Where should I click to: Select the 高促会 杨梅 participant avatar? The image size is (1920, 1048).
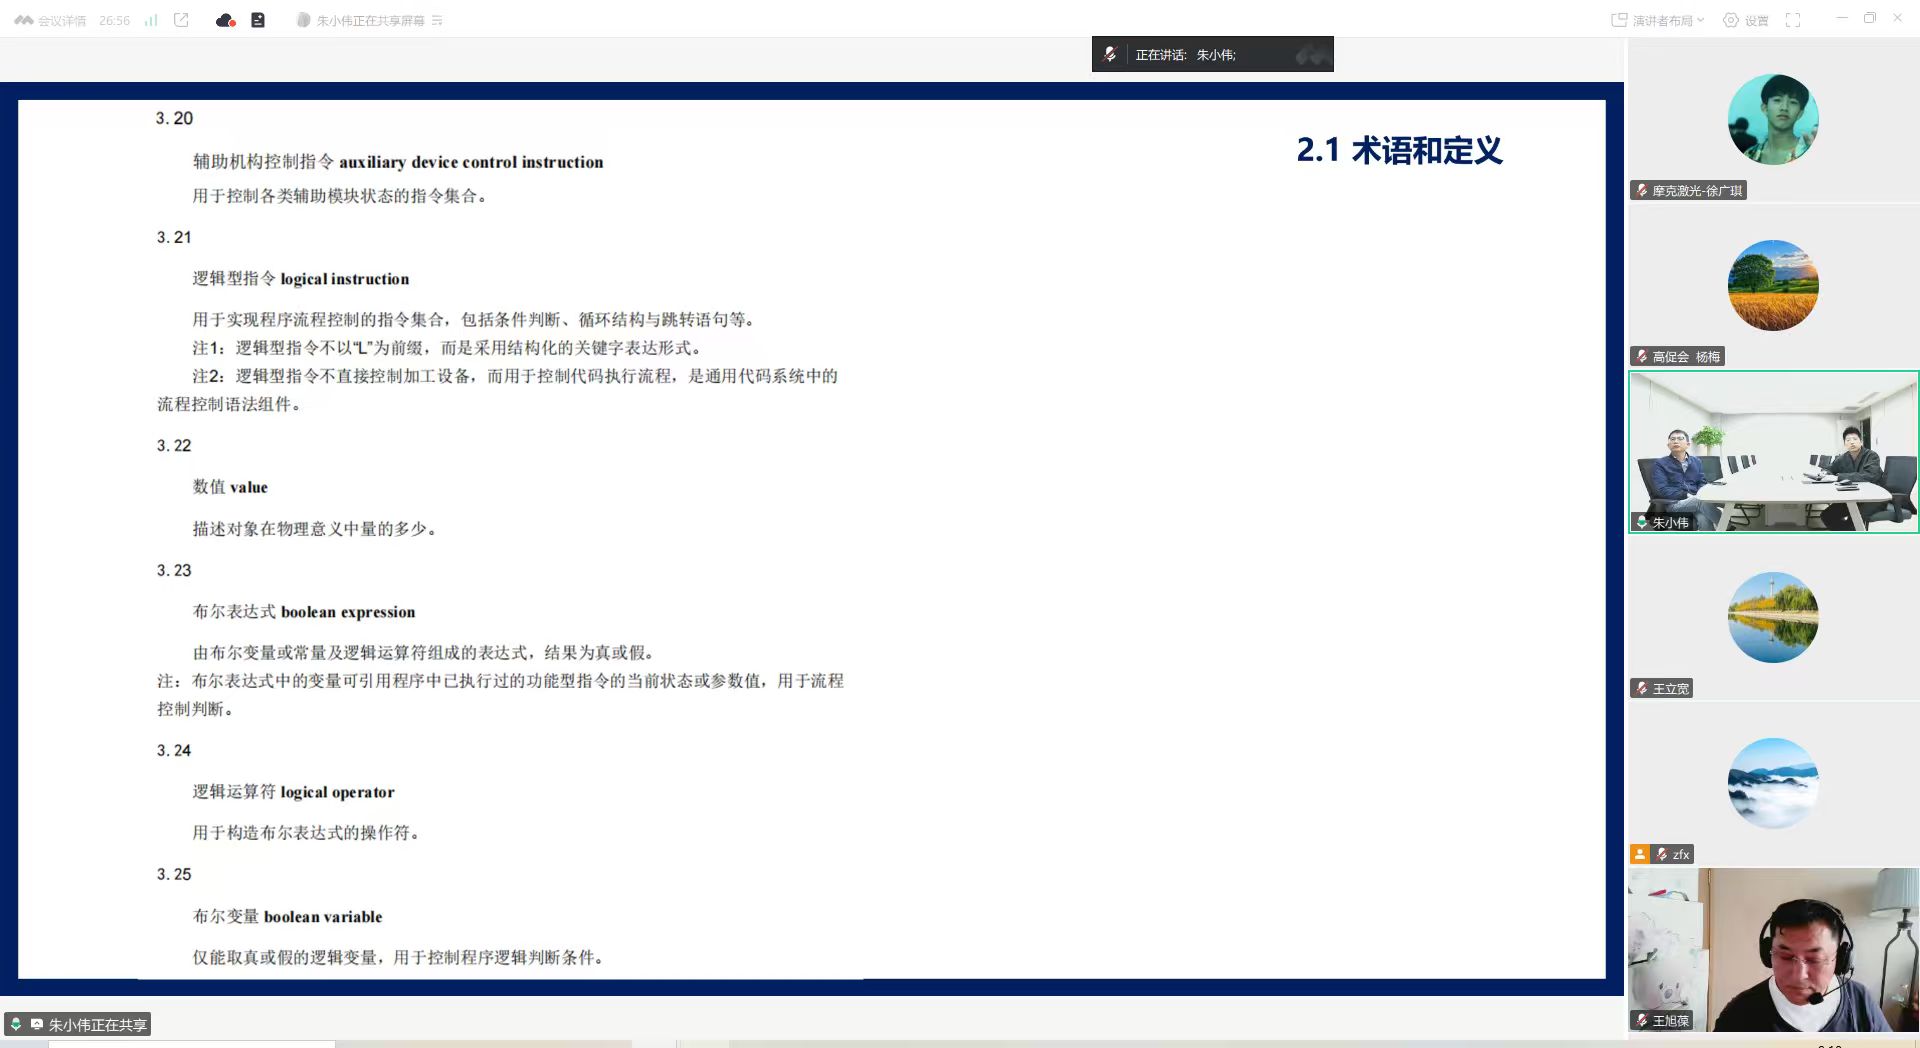pos(1773,286)
